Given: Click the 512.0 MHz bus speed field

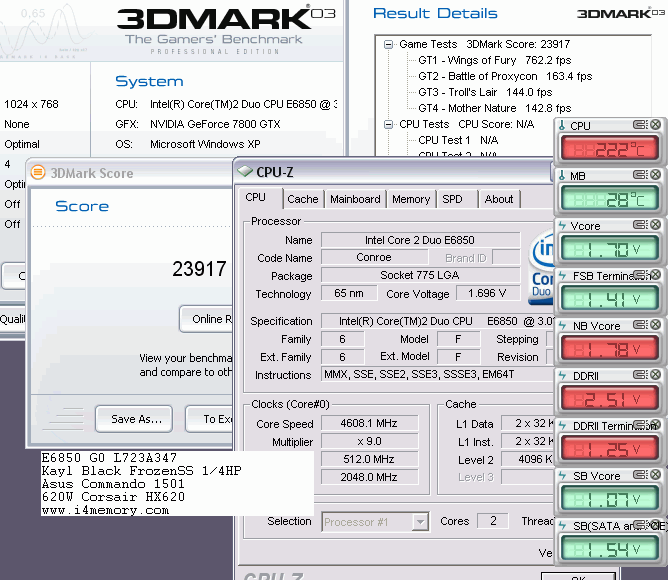Looking at the screenshot, I should click(369, 459).
